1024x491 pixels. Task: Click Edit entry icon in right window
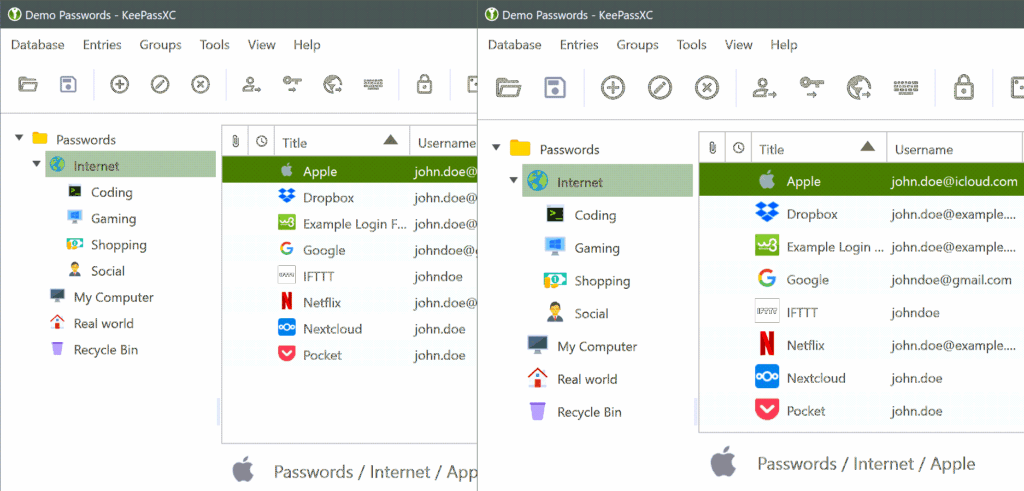pos(660,87)
